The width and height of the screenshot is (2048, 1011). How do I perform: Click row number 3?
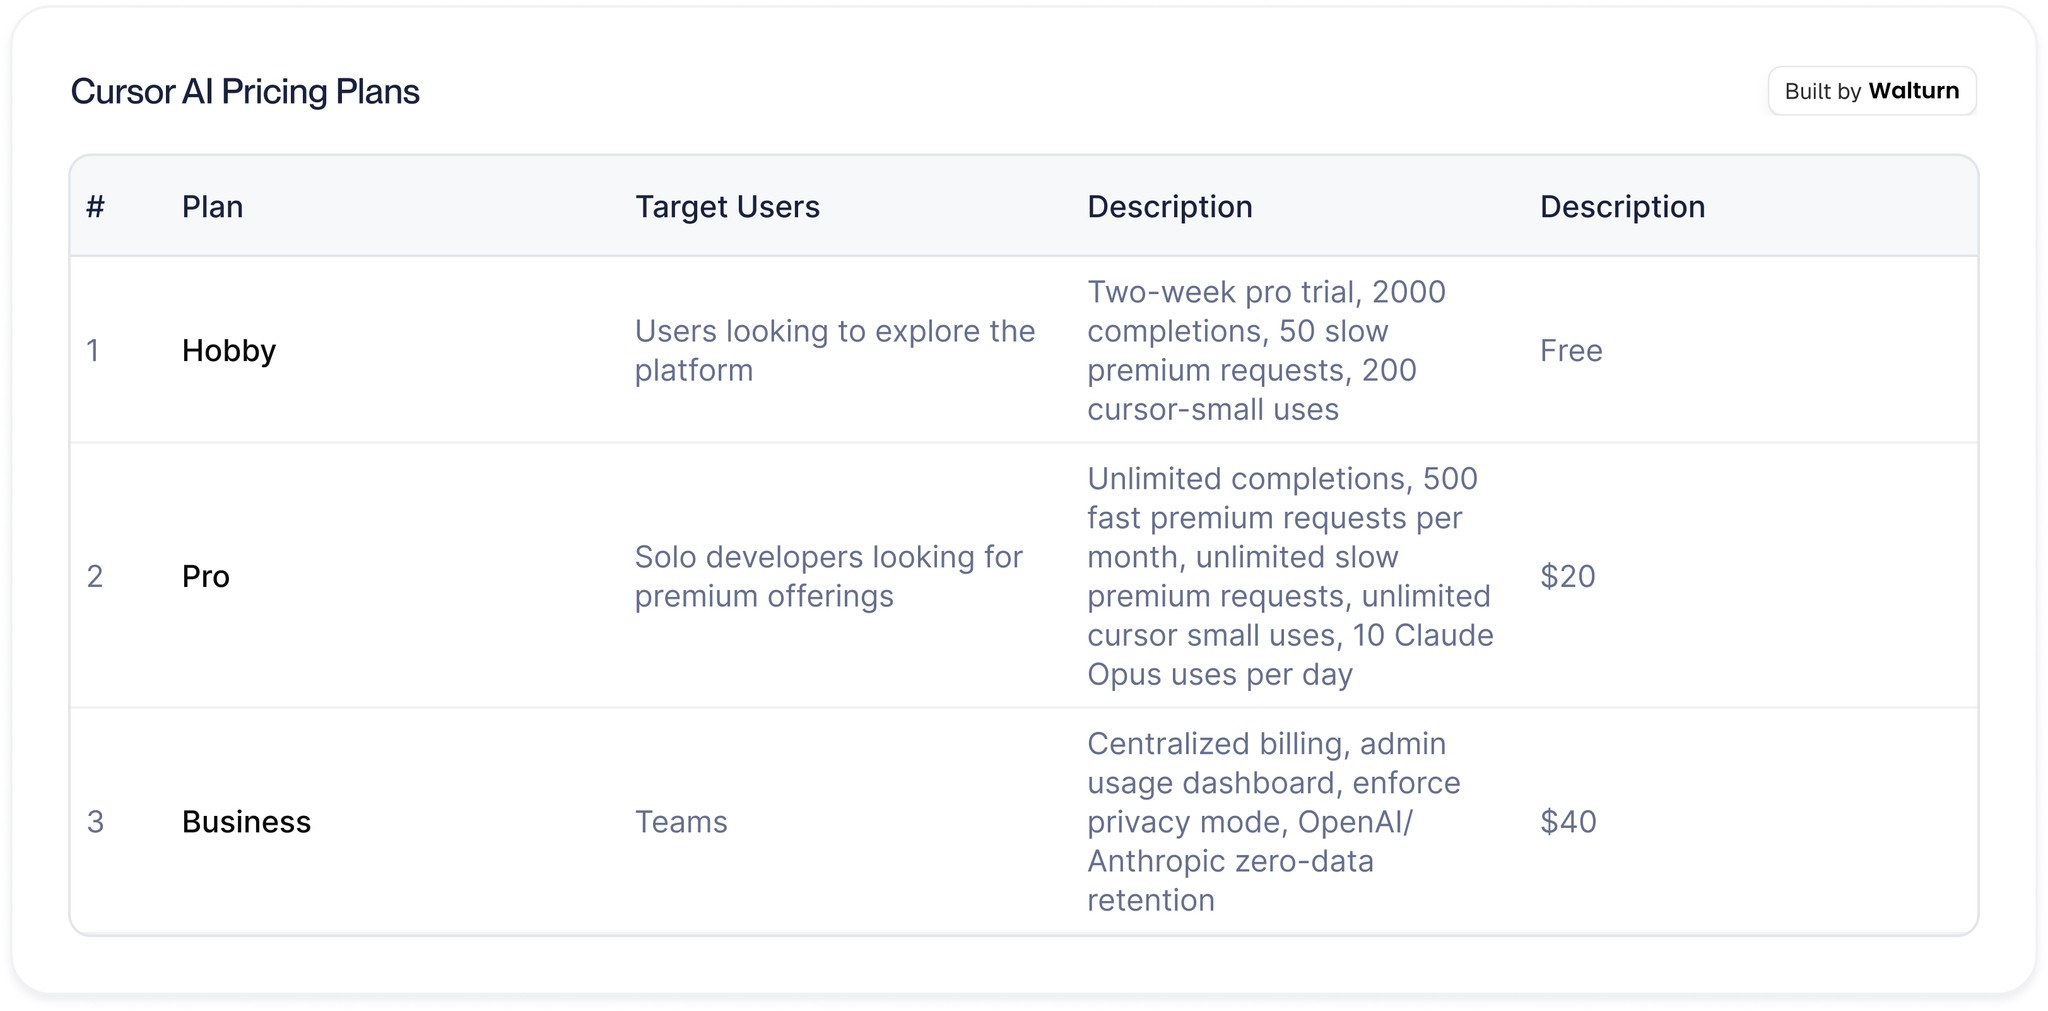point(95,822)
